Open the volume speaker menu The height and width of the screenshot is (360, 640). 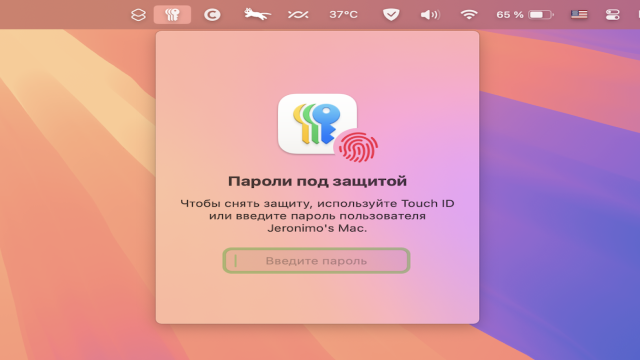pyautogui.click(x=430, y=15)
